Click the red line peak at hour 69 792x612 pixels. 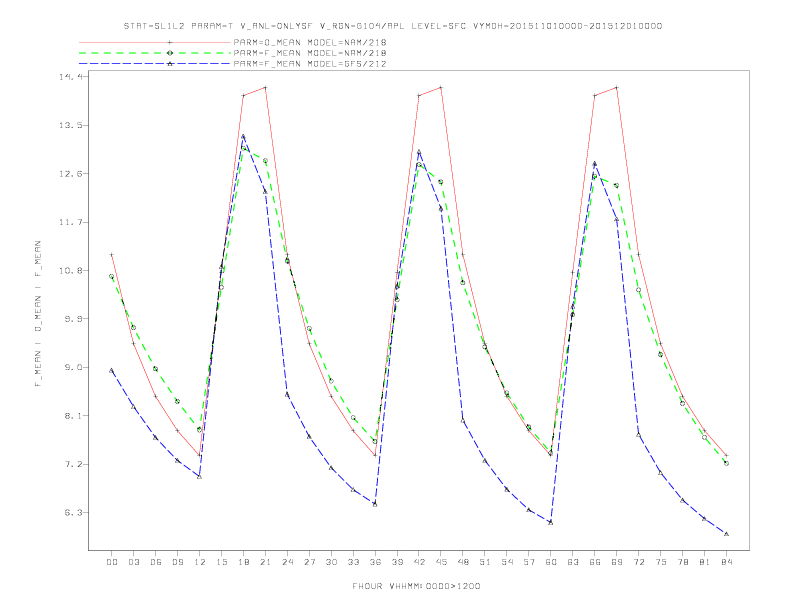pyautogui.click(x=617, y=87)
